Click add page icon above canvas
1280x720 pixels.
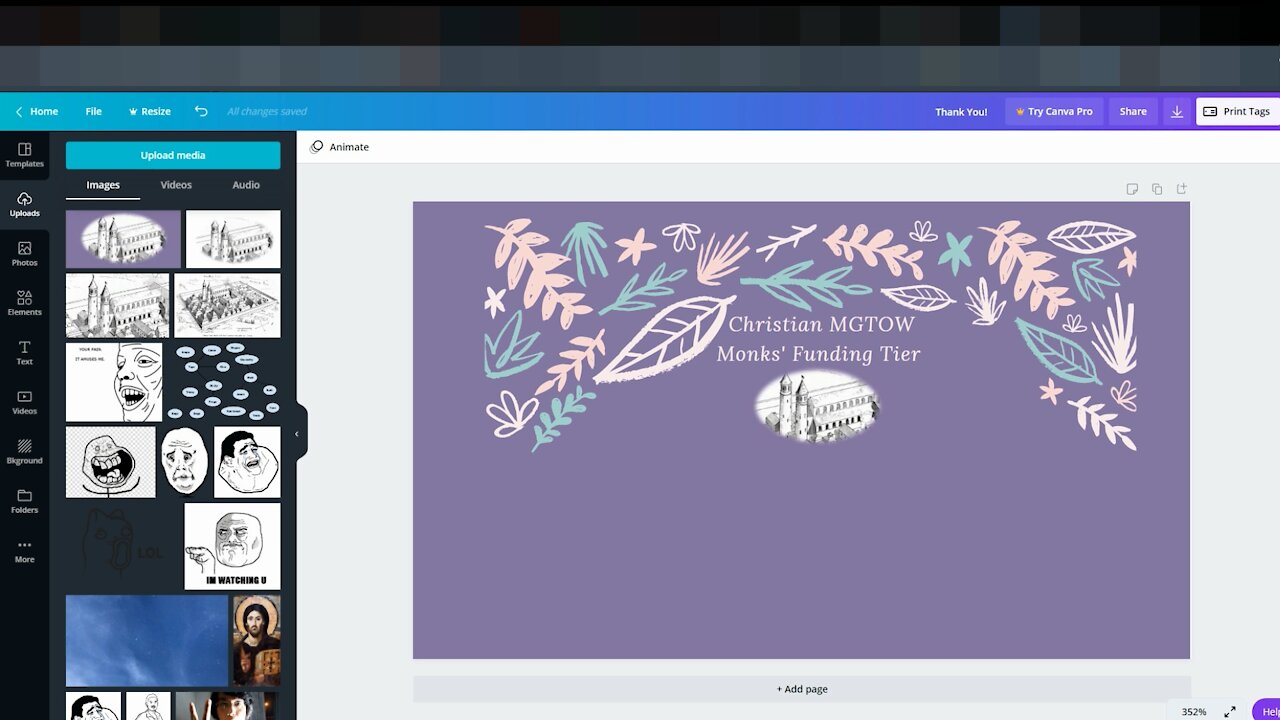[1181, 189]
